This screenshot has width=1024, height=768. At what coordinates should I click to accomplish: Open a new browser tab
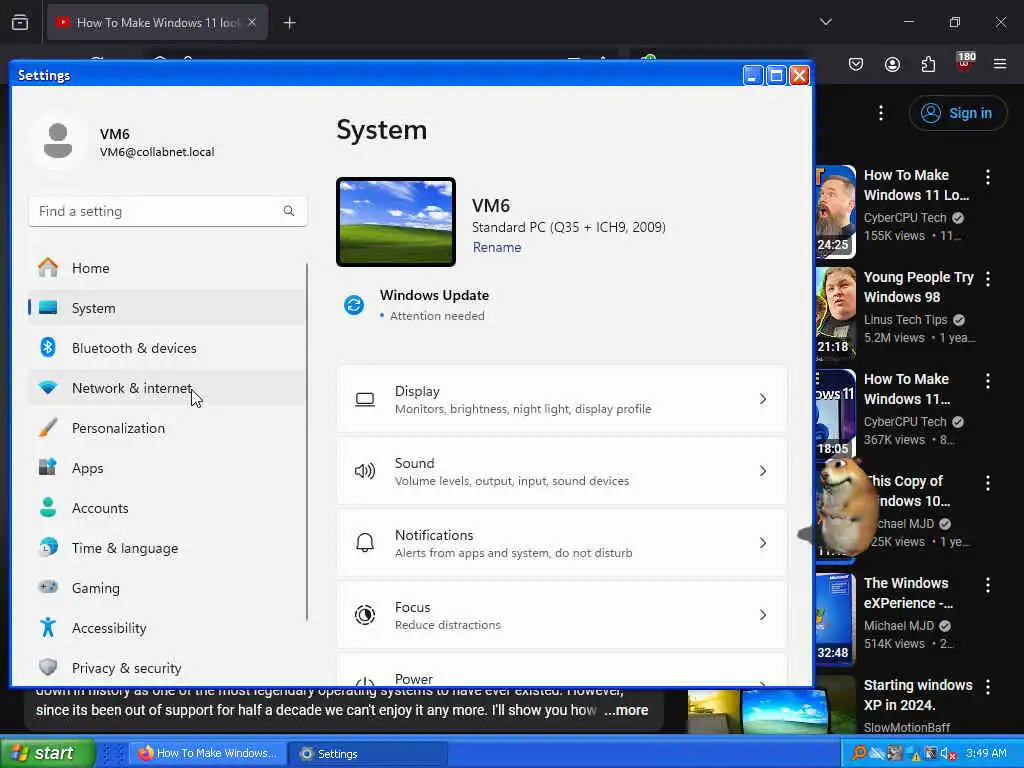pos(289,23)
